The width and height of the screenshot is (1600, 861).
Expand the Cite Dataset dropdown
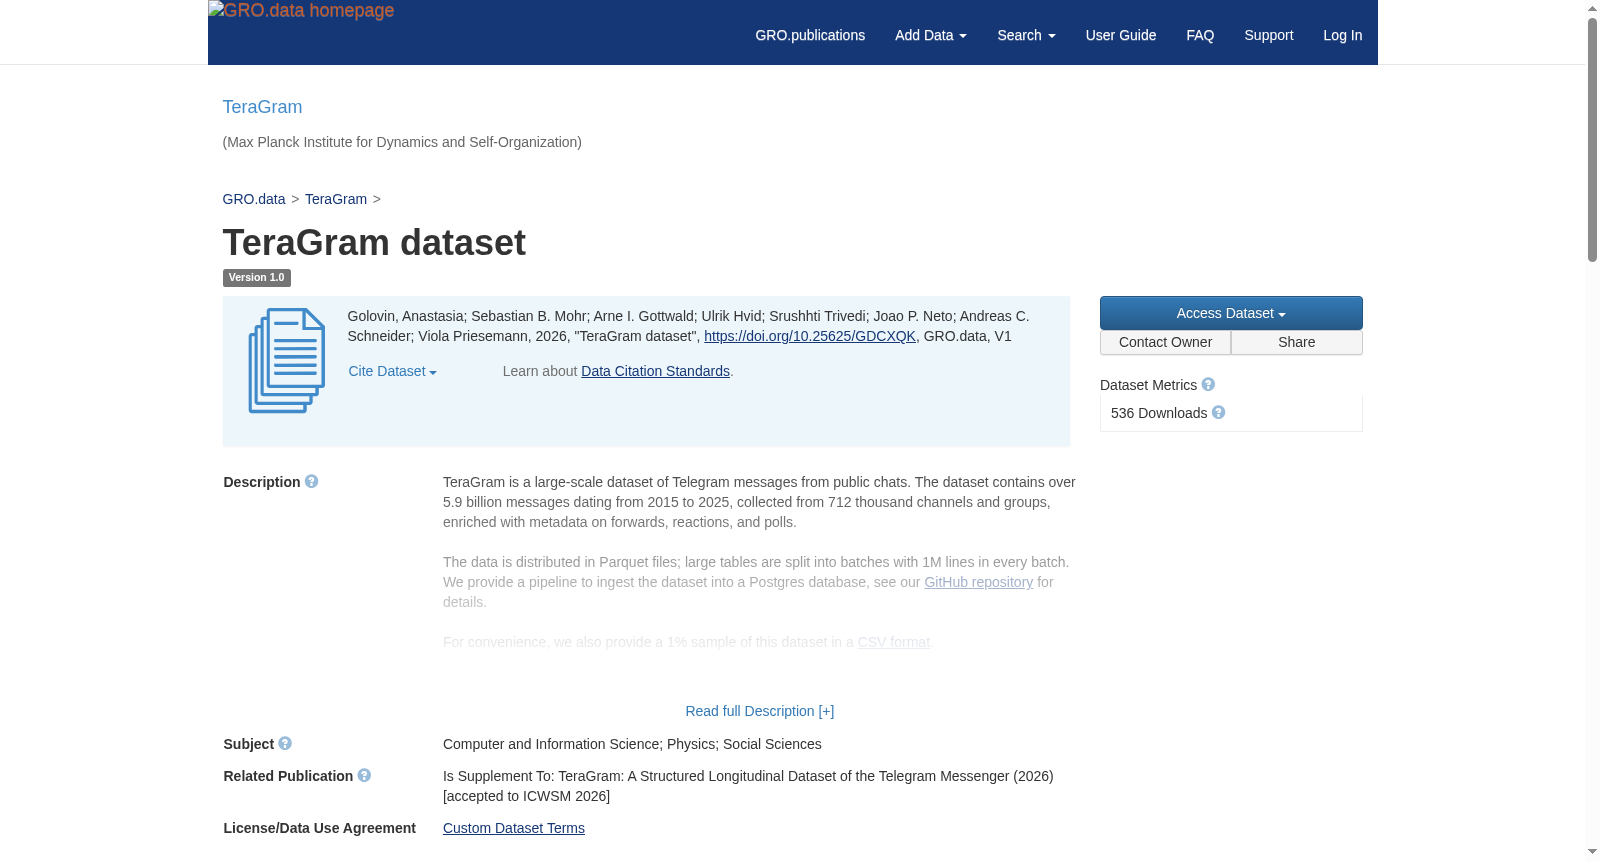click(393, 371)
